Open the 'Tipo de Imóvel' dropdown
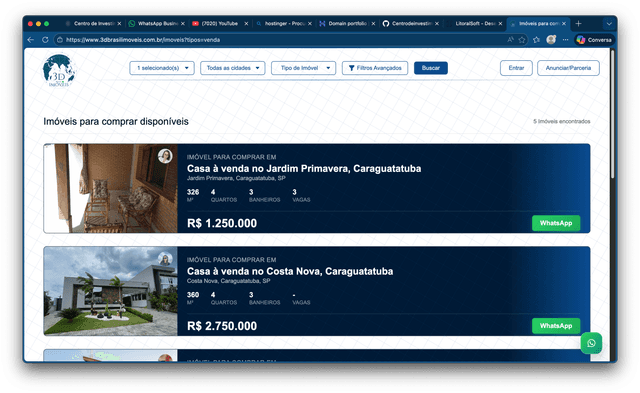 coord(304,68)
